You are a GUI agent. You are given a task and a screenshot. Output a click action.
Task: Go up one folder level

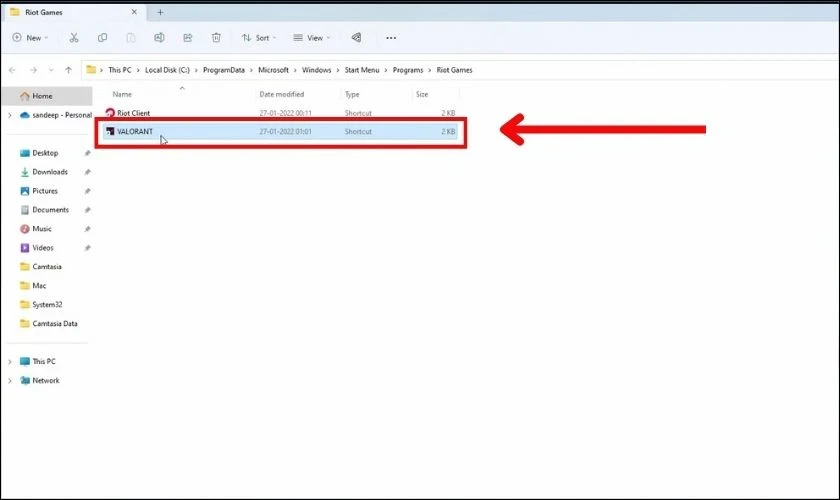pos(69,70)
